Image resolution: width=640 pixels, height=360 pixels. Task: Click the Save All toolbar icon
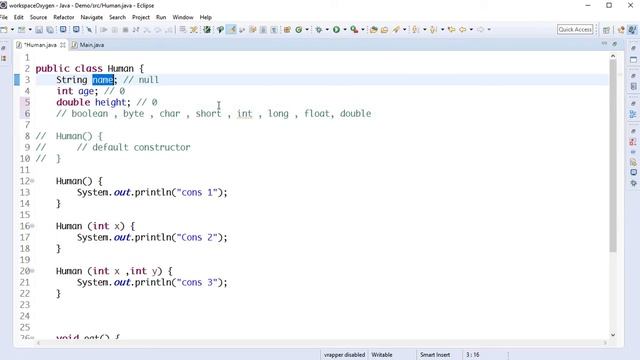coord(50,29)
